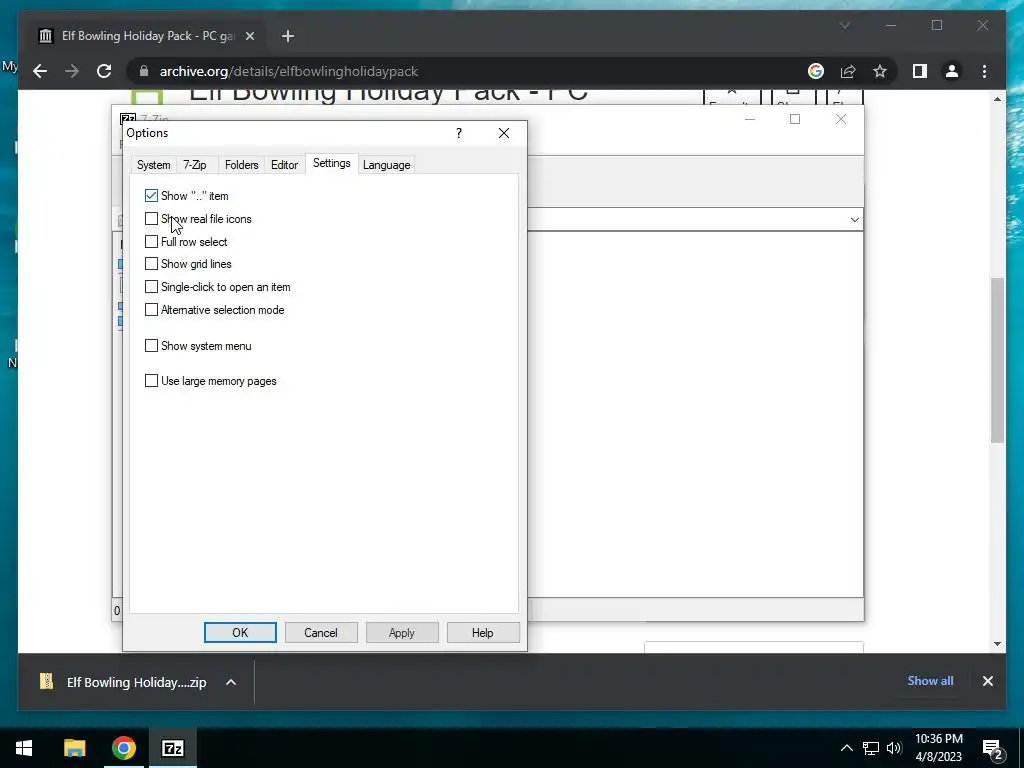Open the volume tray icon
The image size is (1024, 768).
tap(894, 748)
